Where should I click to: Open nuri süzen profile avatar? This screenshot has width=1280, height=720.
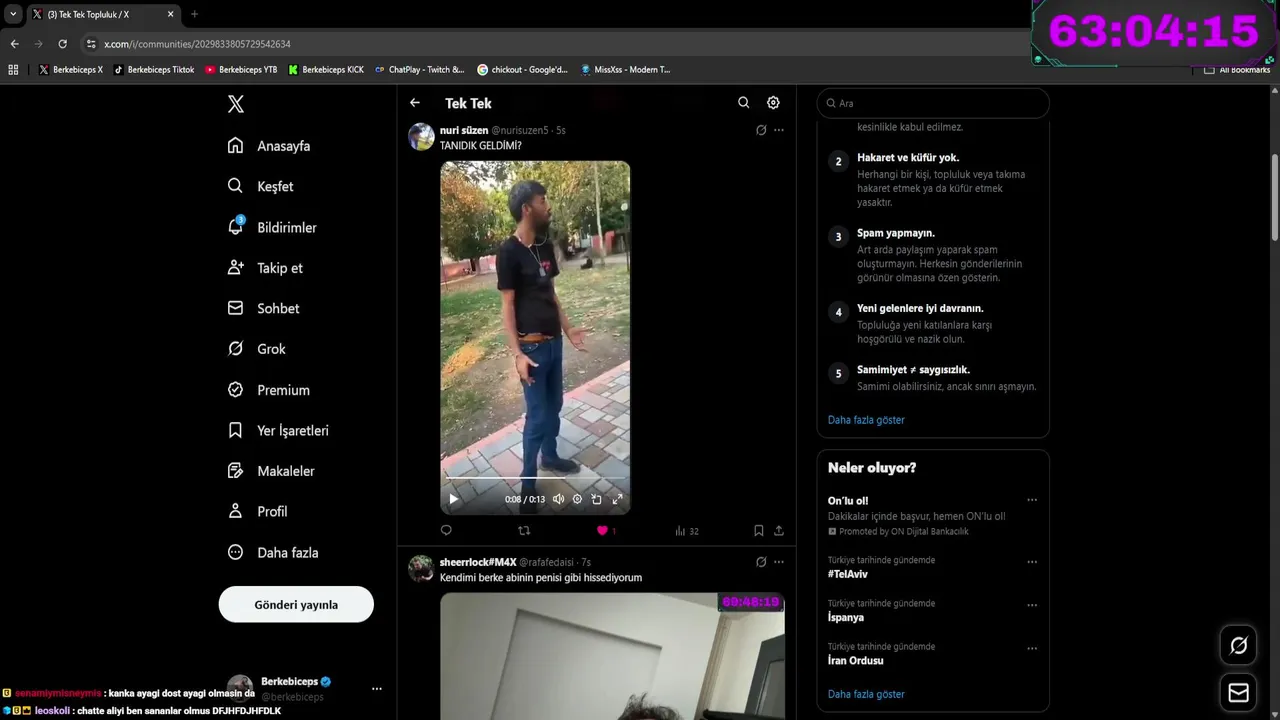coord(421,137)
